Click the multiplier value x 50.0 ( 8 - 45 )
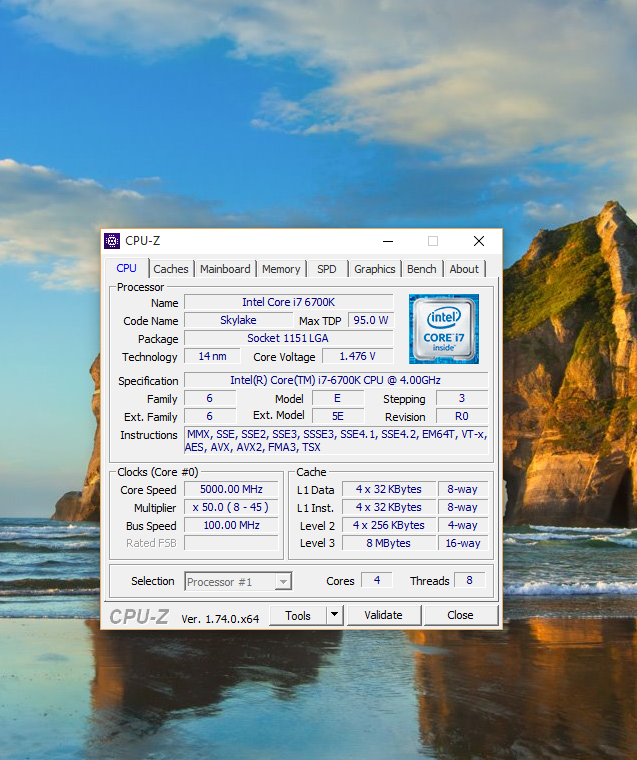Screen dimensions: 637x760 (231, 507)
